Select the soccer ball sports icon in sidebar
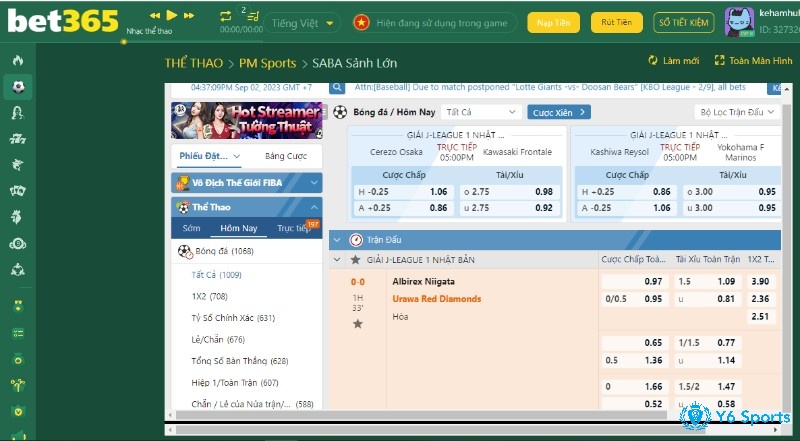Screen dimensions: 800x441 pos(18,87)
